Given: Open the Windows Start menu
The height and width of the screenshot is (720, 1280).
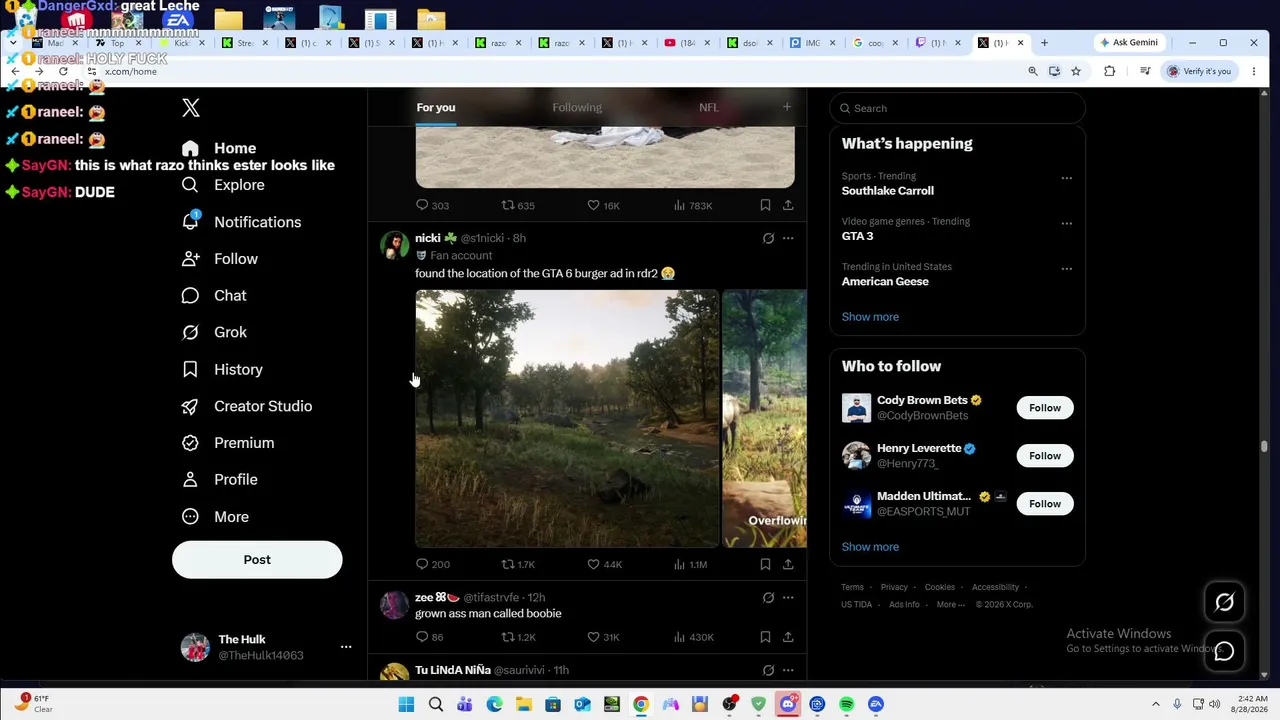Looking at the screenshot, I should point(406,704).
